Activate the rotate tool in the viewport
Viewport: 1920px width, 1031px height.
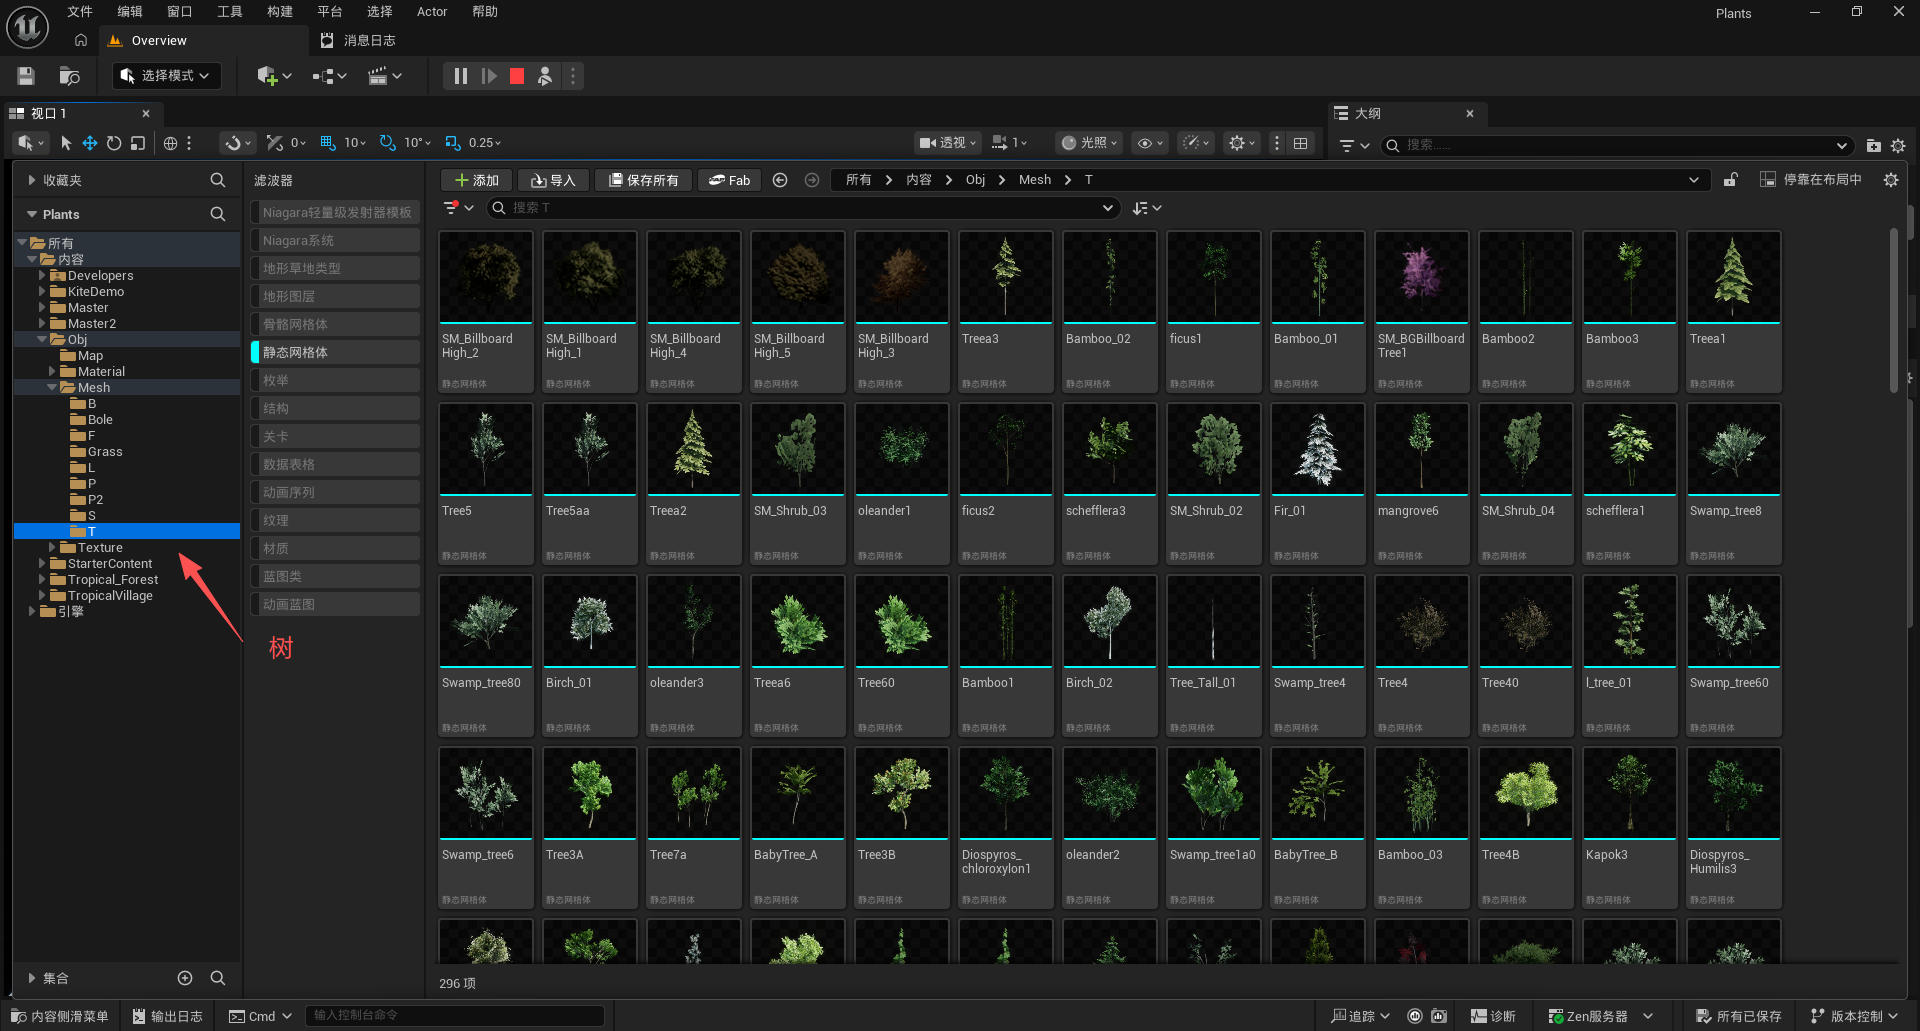[x=114, y=143]
